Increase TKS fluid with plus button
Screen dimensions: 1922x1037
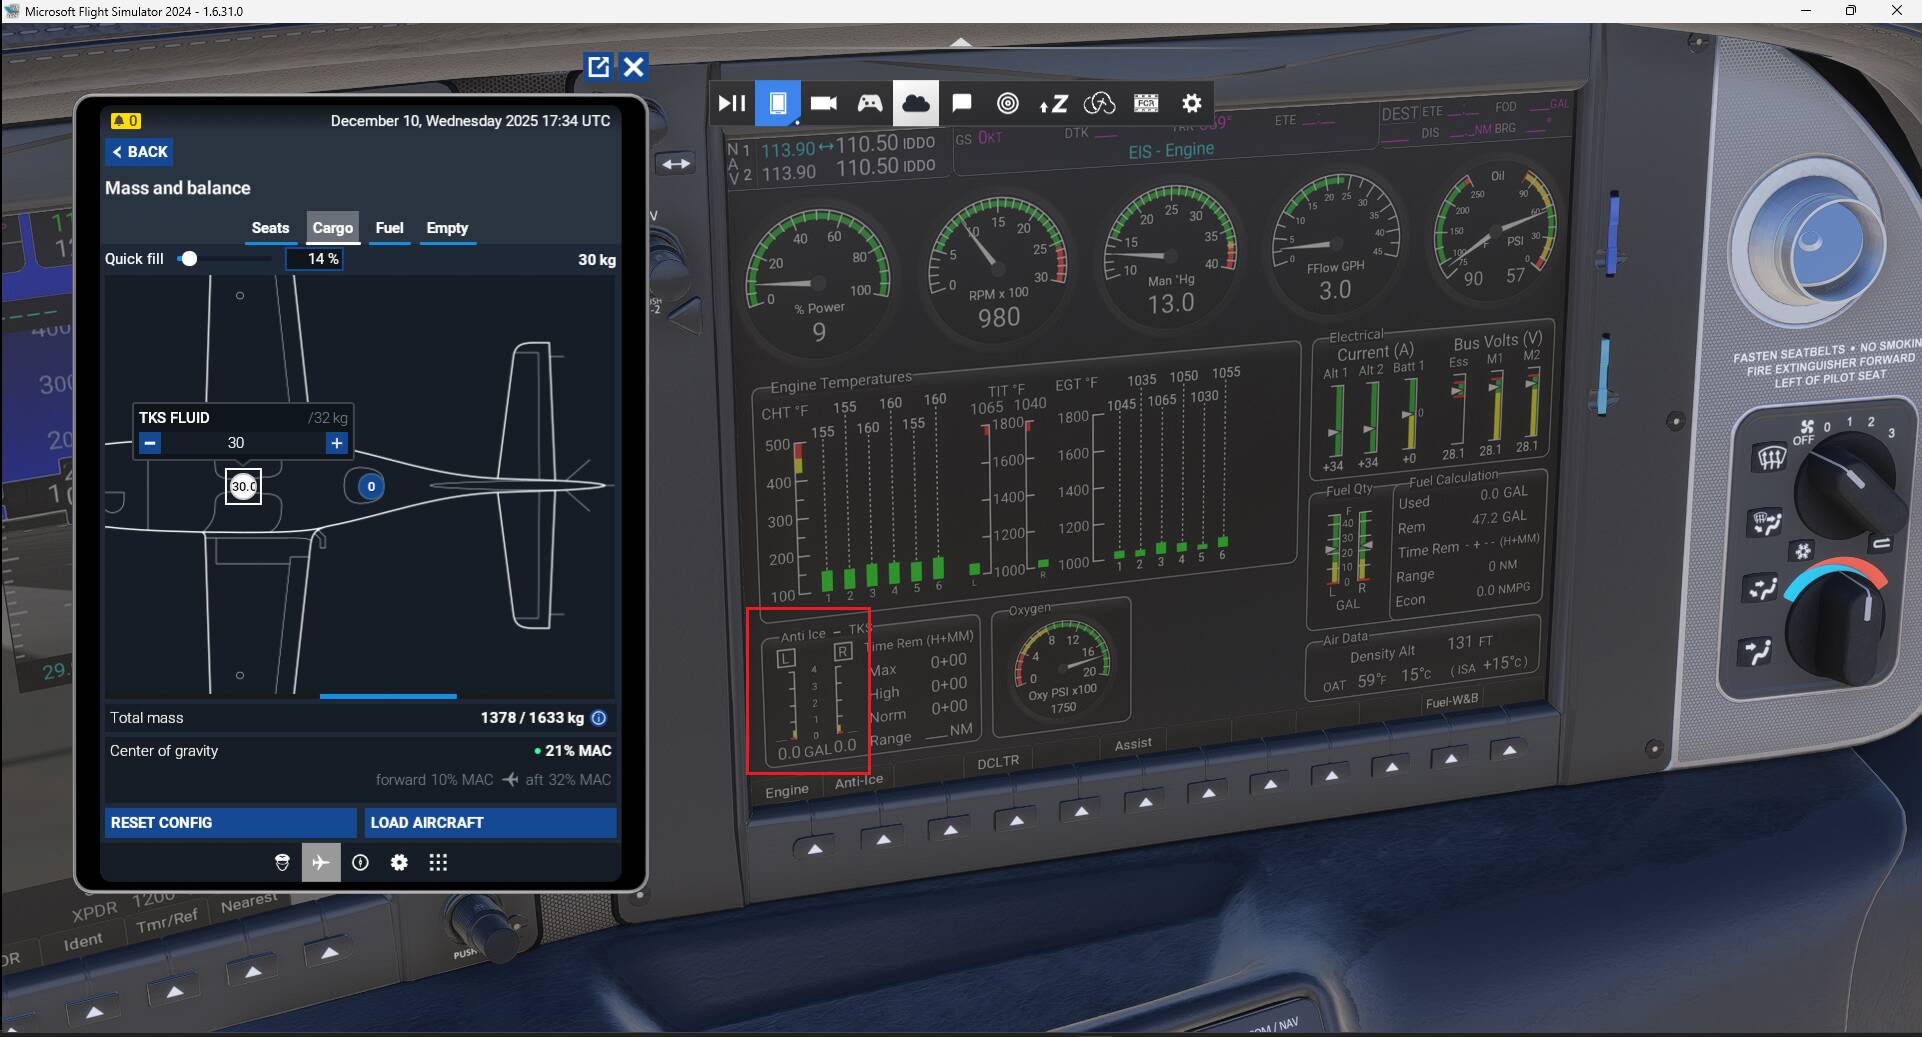[x=336, y=443]
